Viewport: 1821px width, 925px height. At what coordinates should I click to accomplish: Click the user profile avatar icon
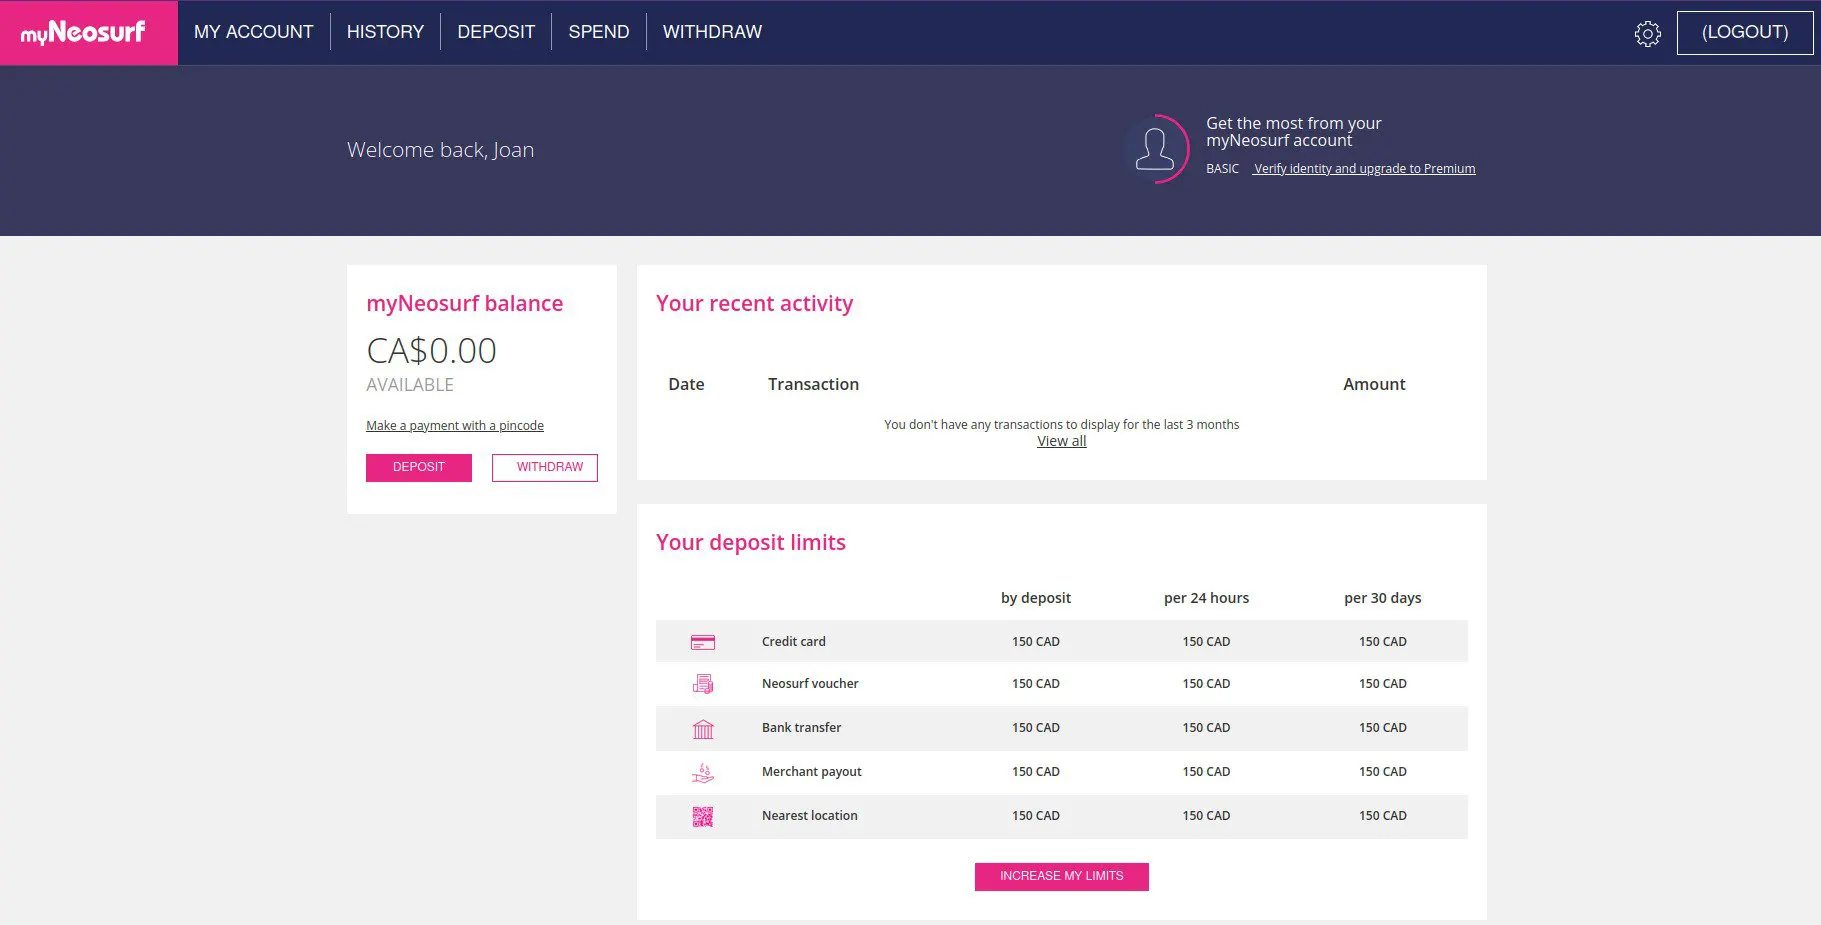coord(1155,149)
